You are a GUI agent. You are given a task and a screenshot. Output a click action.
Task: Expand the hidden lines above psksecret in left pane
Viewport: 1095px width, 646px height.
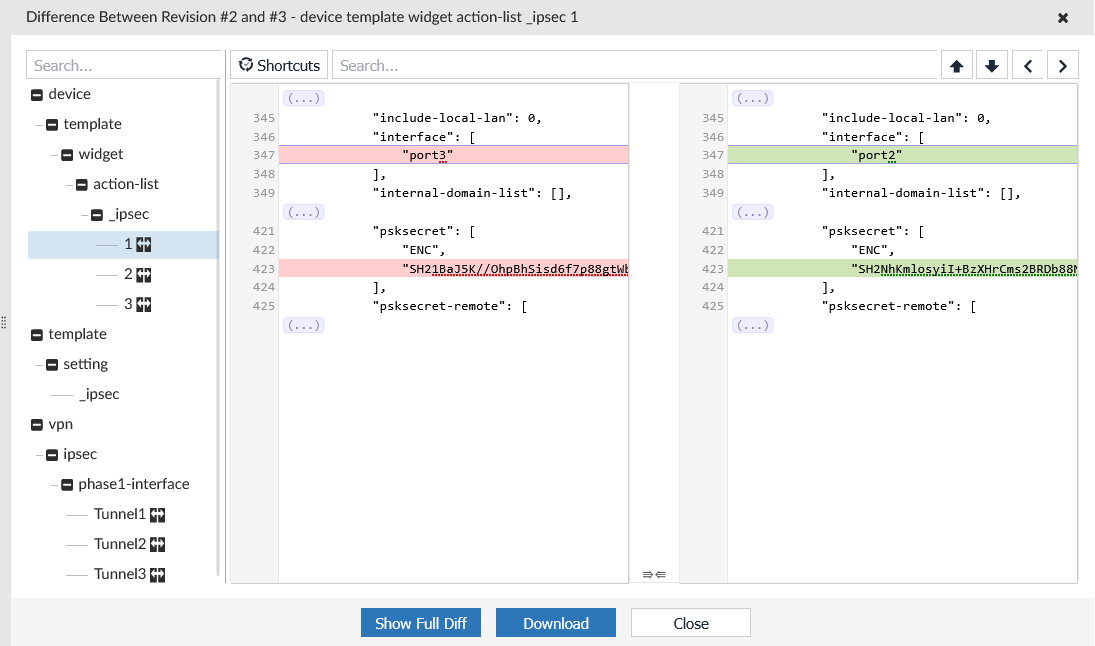(x=303, y=211)
